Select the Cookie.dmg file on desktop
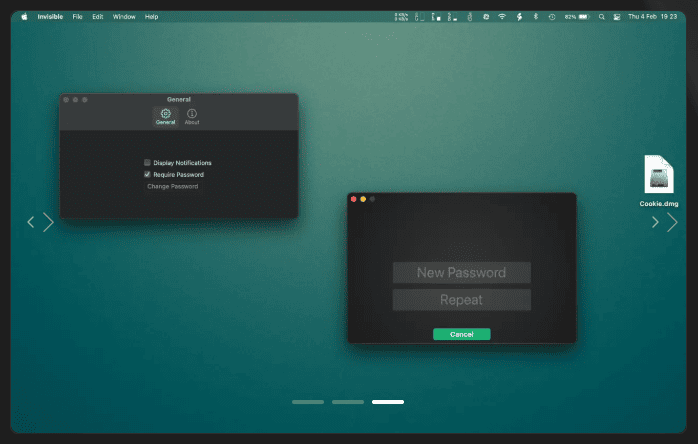 [x=659, y=181]
